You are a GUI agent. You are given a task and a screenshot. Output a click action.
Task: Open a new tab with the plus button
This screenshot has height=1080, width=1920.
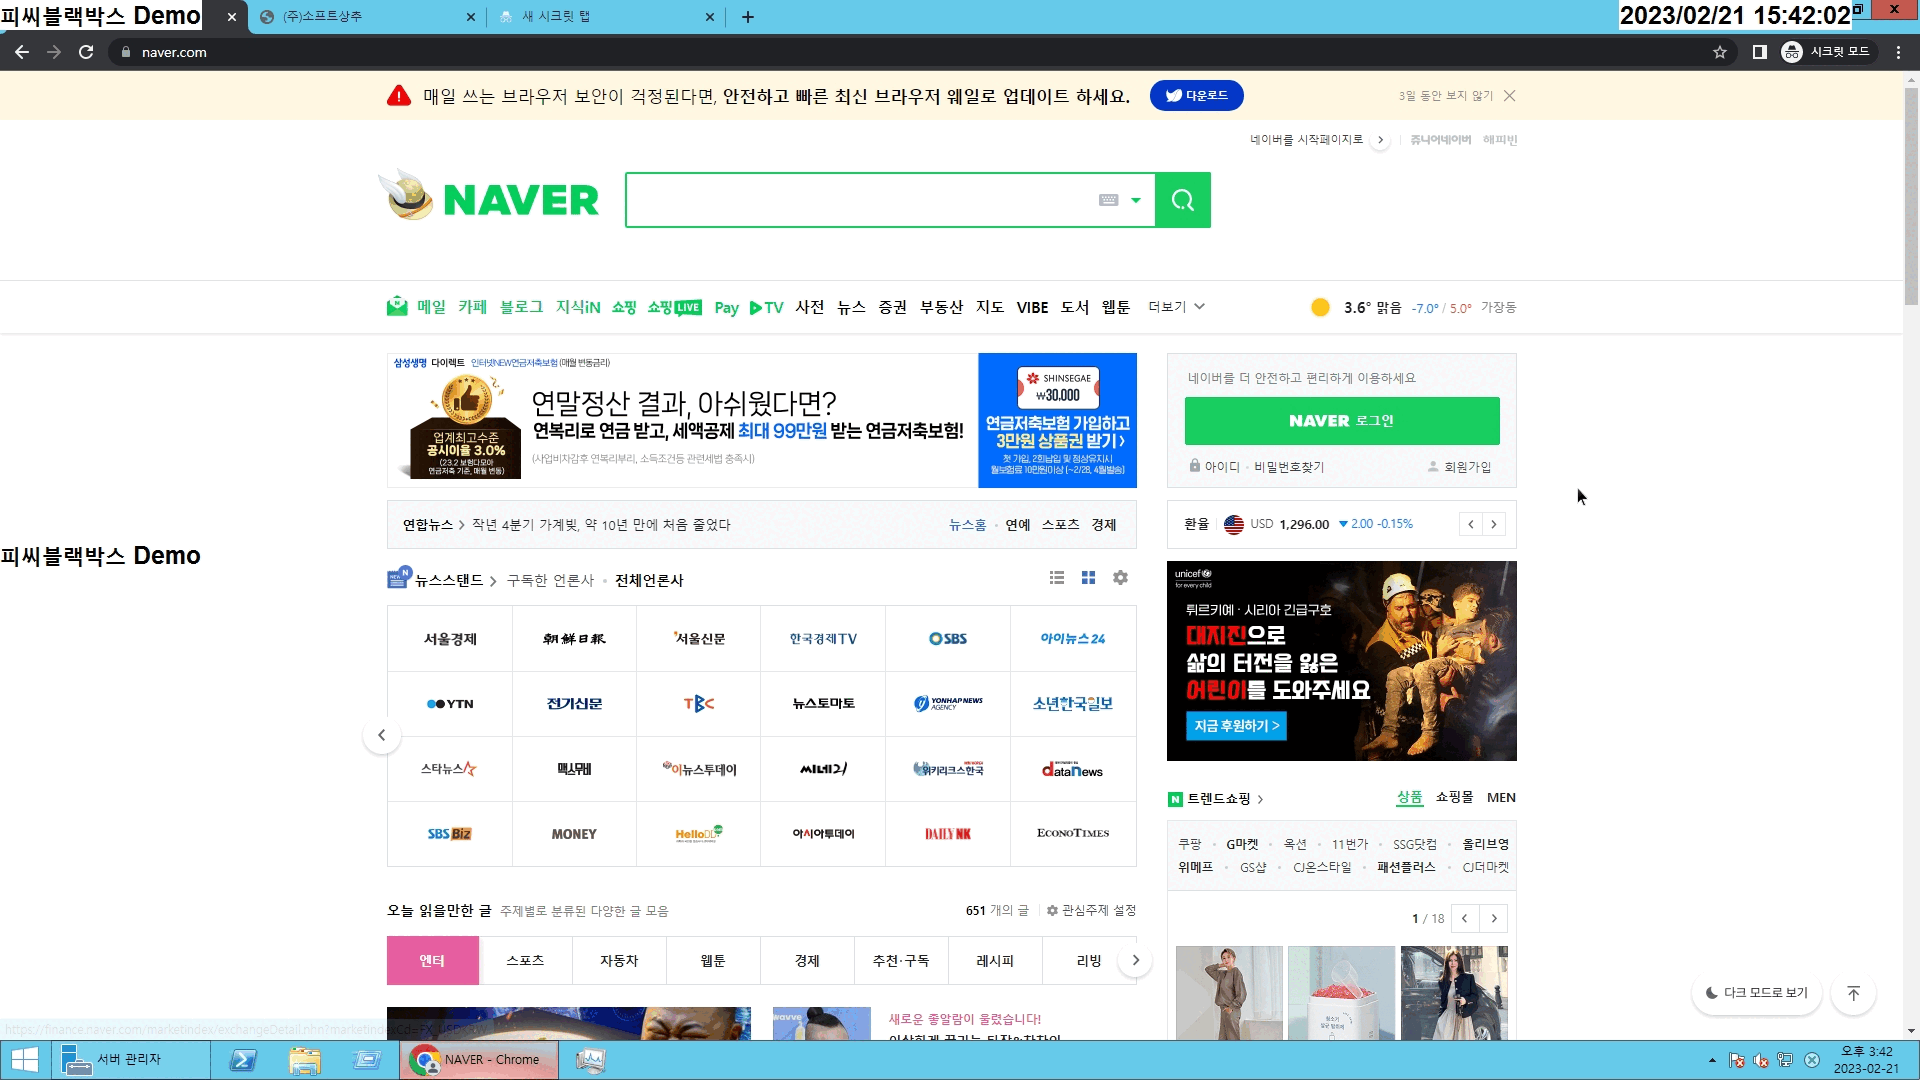pyautogui.click(x=747, y=17)
